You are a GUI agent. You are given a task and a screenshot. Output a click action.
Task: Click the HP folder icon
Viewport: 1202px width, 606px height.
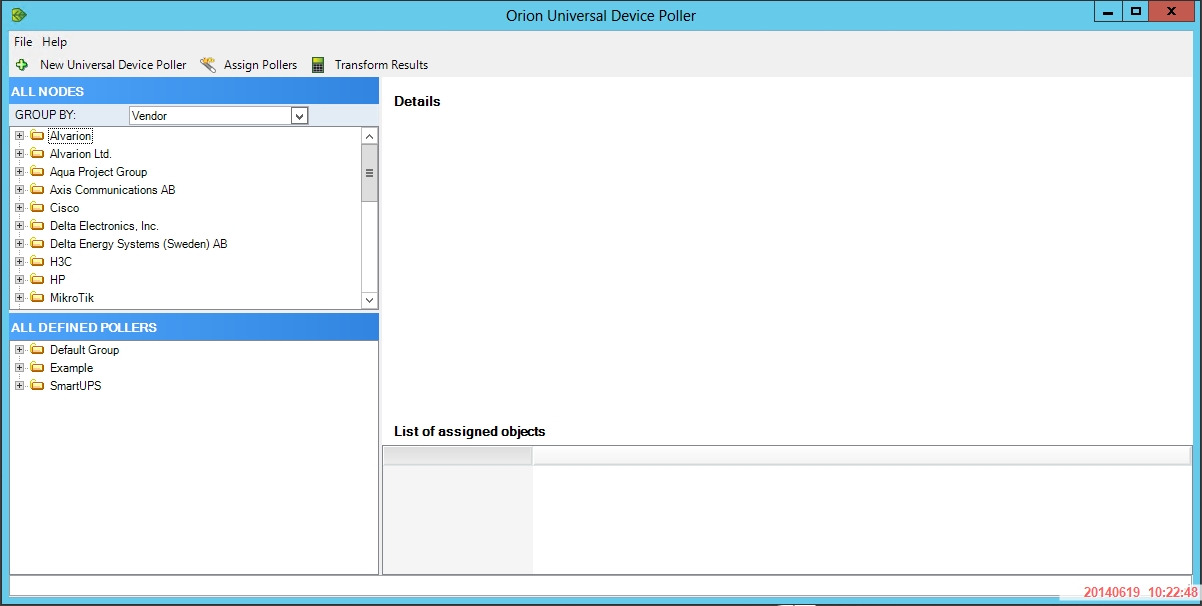37,280
